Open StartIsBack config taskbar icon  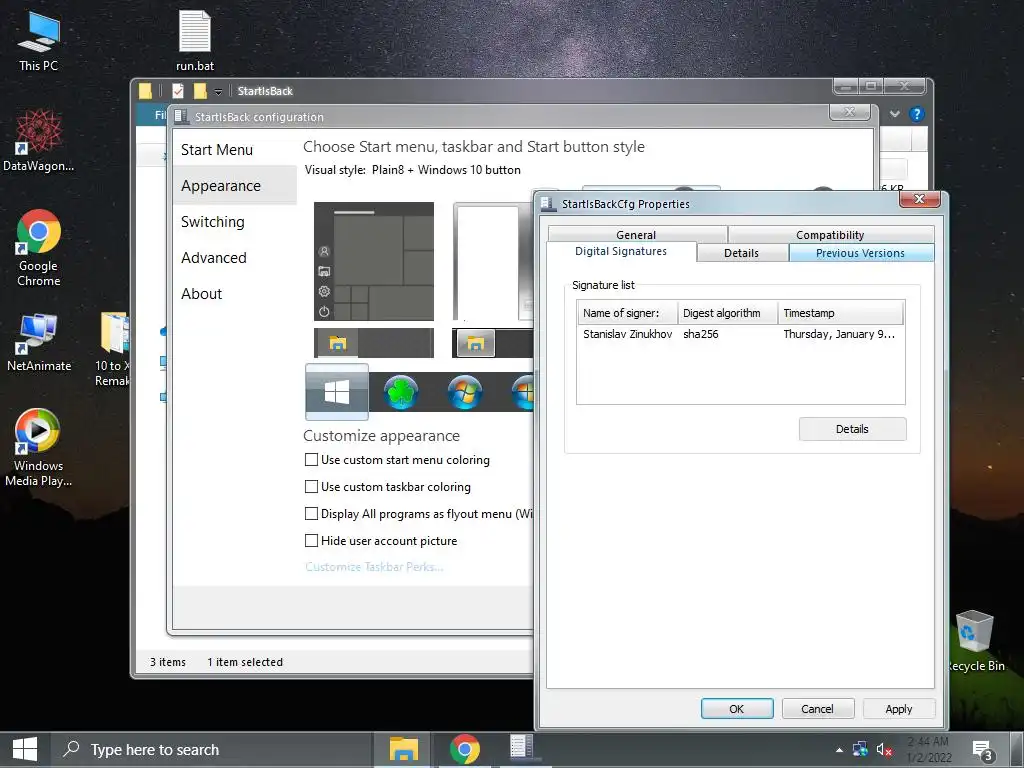pyautogui.click(x=521, y=748)
